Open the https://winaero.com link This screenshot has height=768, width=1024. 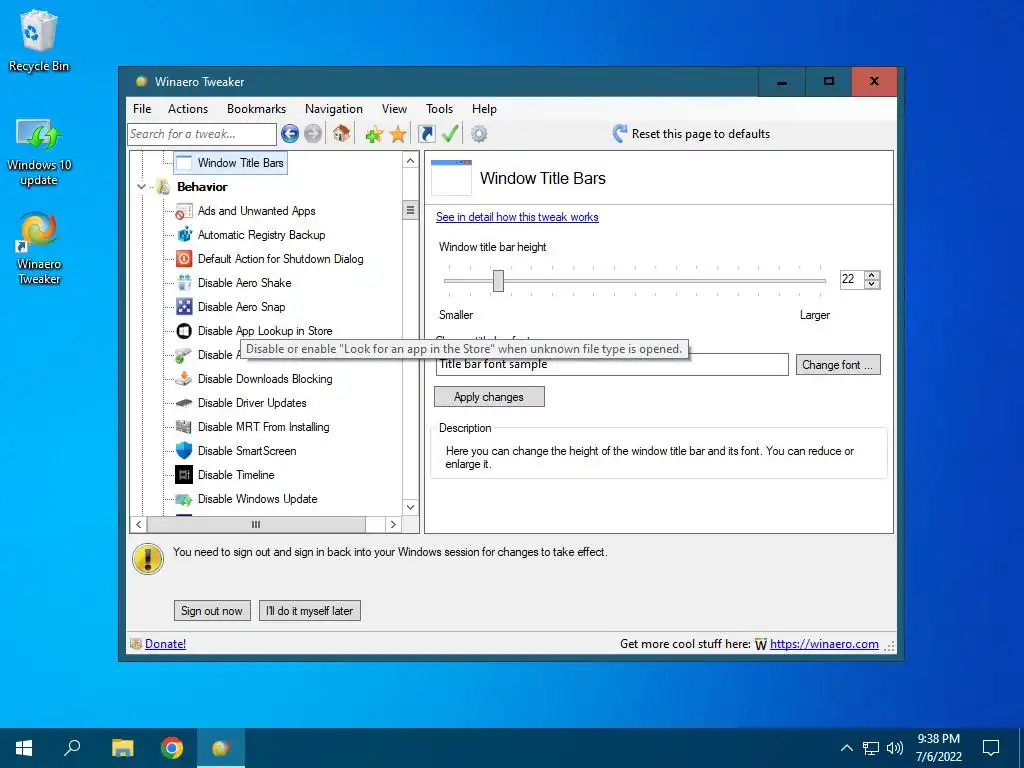[824, 644]
